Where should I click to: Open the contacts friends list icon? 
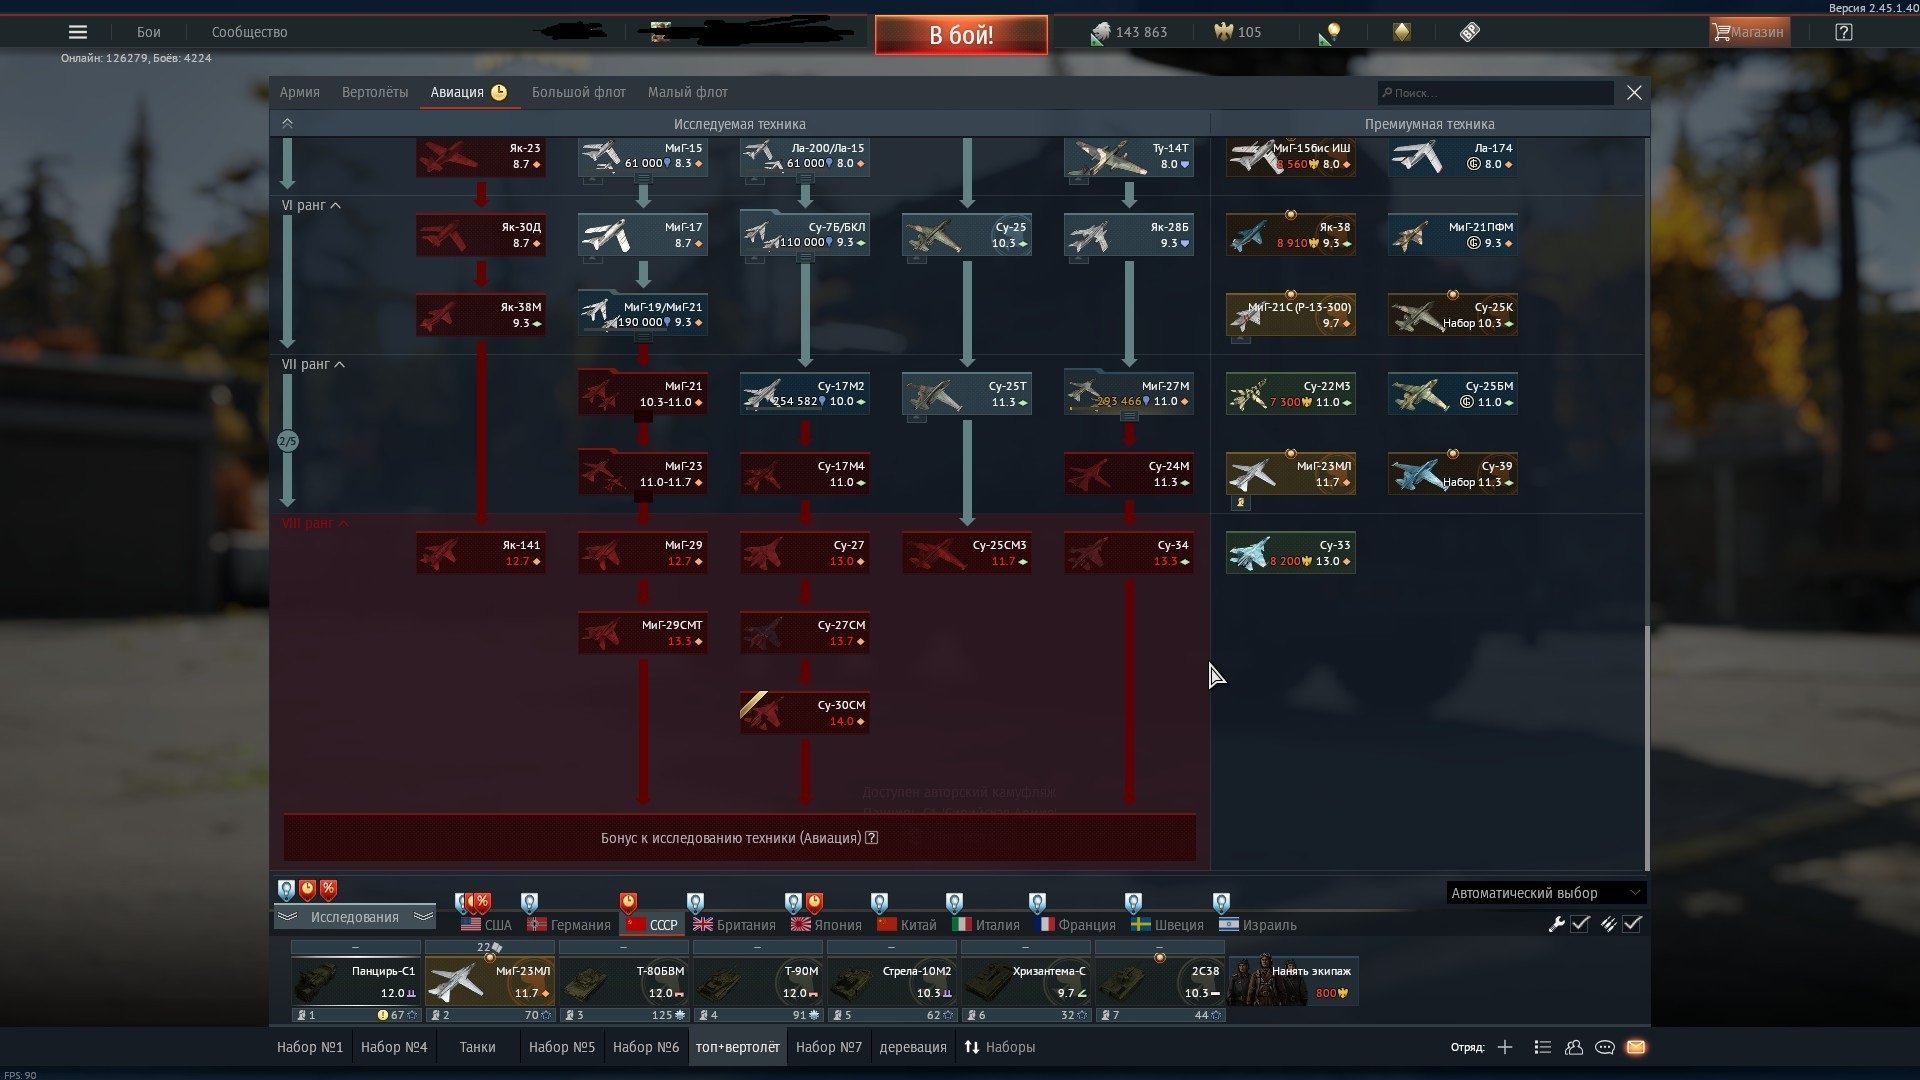click(x=1574, y=1047)
